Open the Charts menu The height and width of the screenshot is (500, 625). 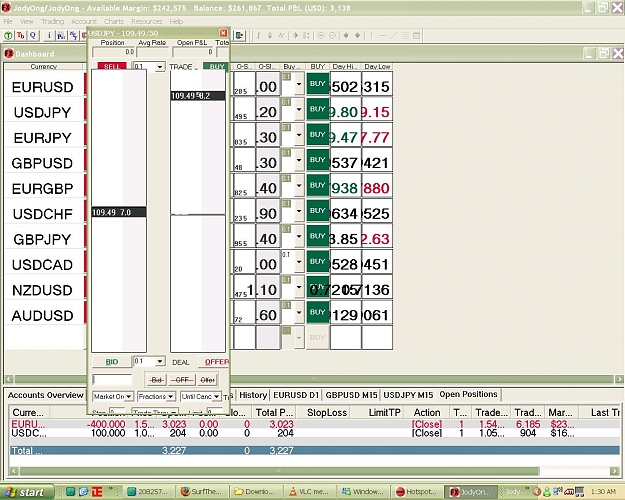point(114,22)
